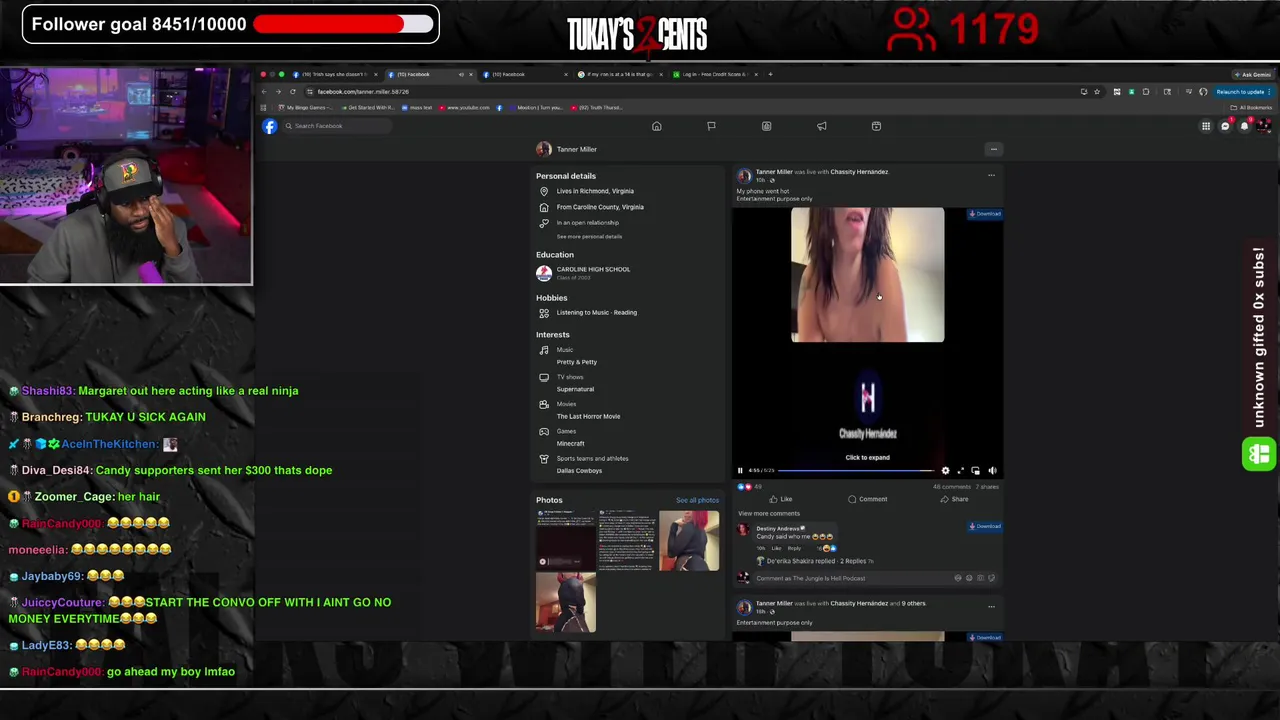Click View more comments
1280x720 pixels.
point(769,514)
